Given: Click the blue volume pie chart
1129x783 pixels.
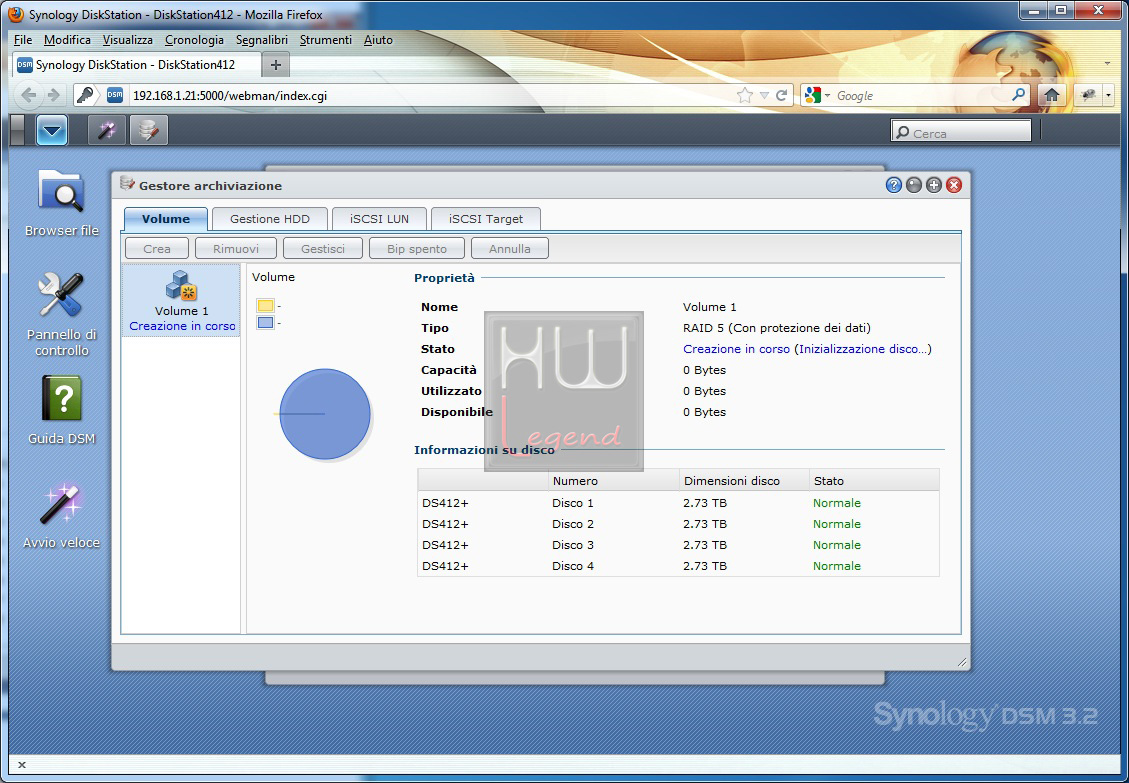Looking at the screenshot, I should pyautogui.click(x=325, y=414).
